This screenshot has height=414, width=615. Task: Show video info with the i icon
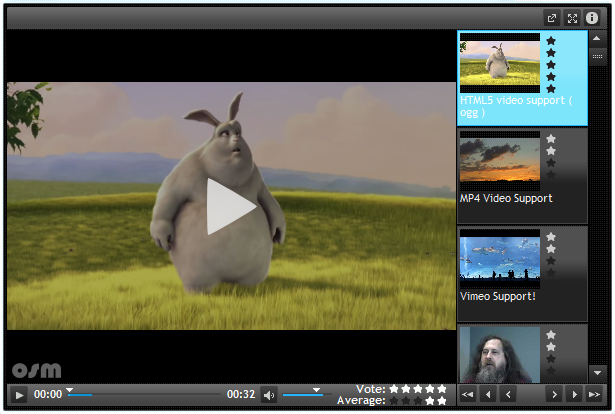coord(592,18)
